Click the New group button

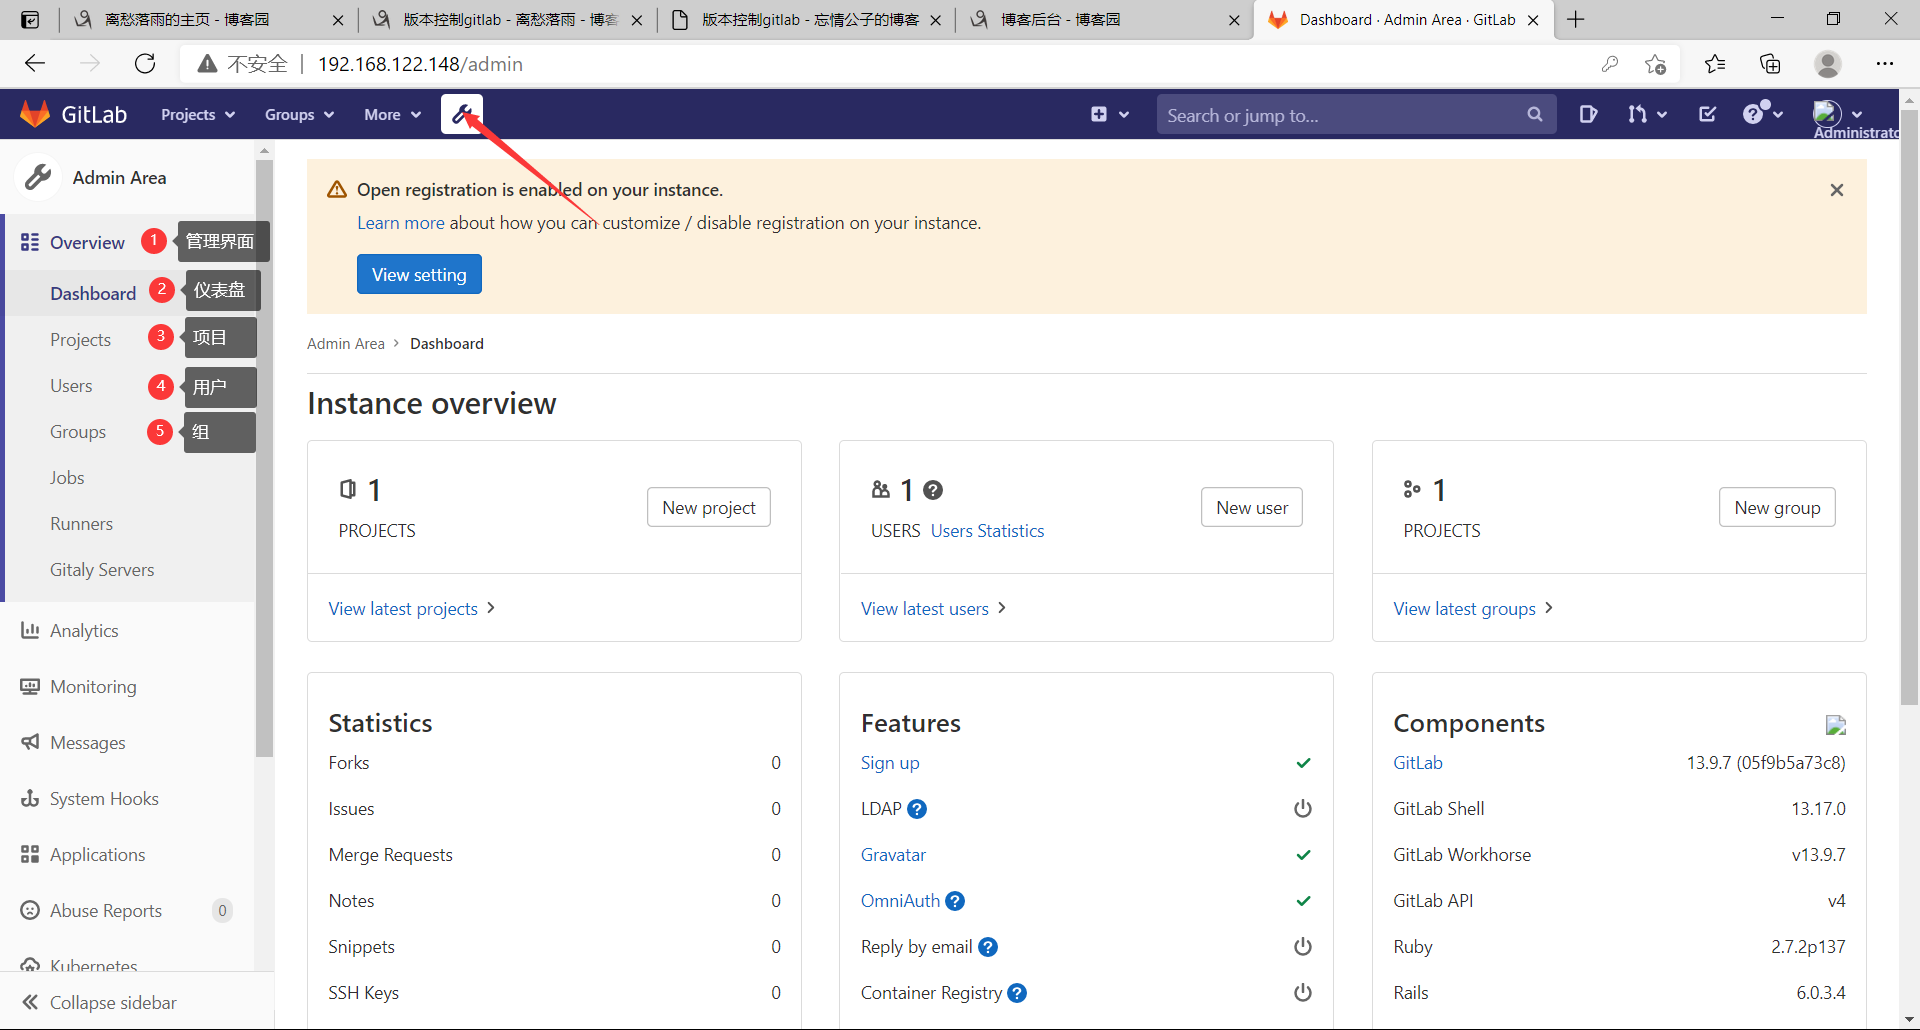(1777, 507)
